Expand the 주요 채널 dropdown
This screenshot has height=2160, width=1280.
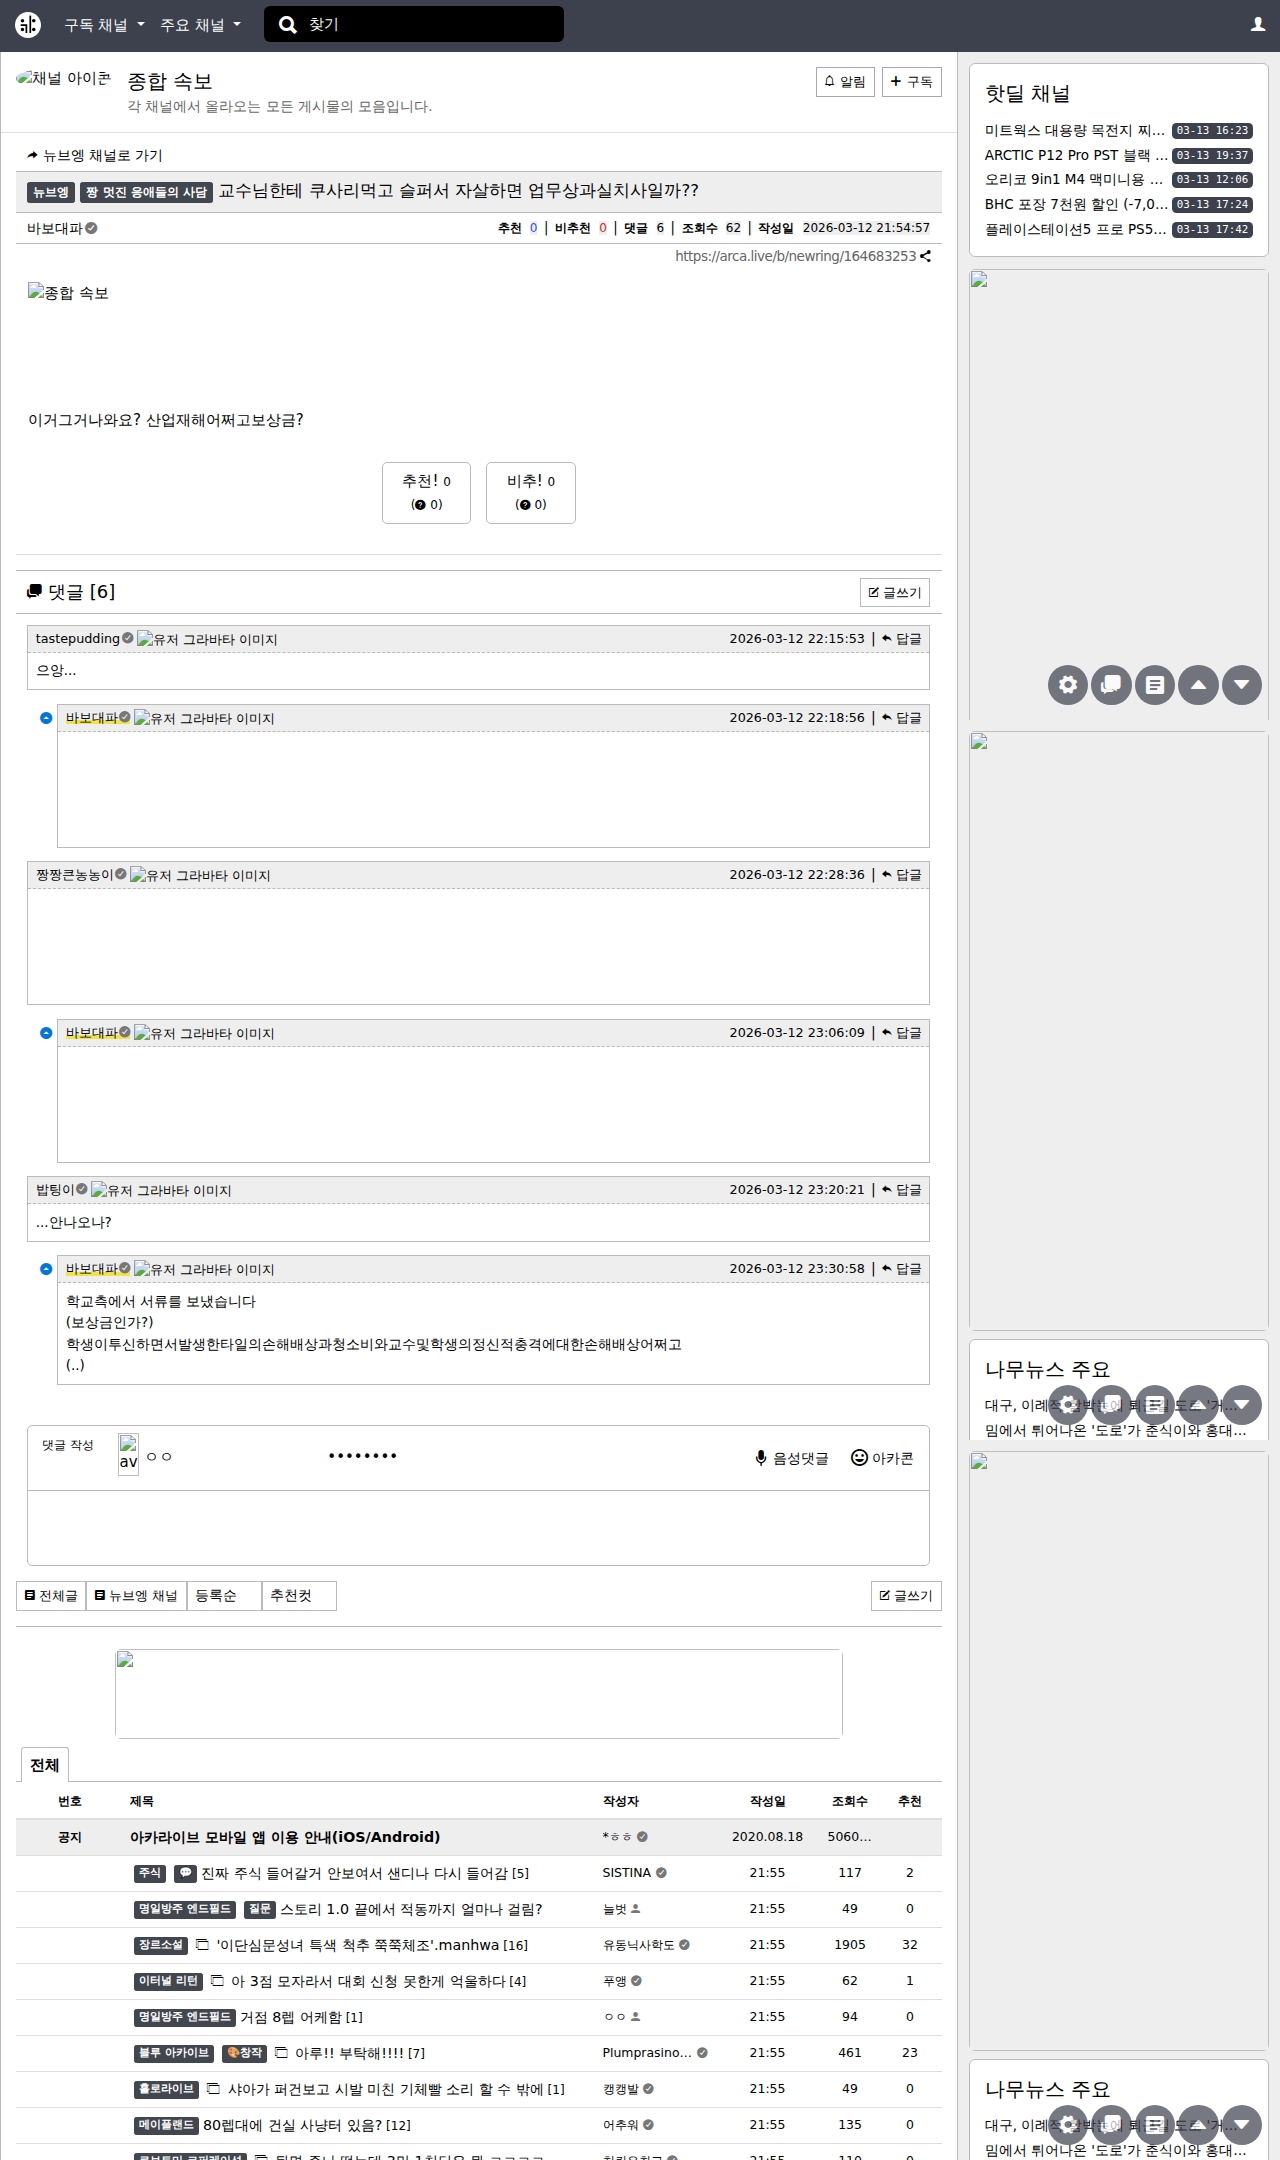(200, 25)
